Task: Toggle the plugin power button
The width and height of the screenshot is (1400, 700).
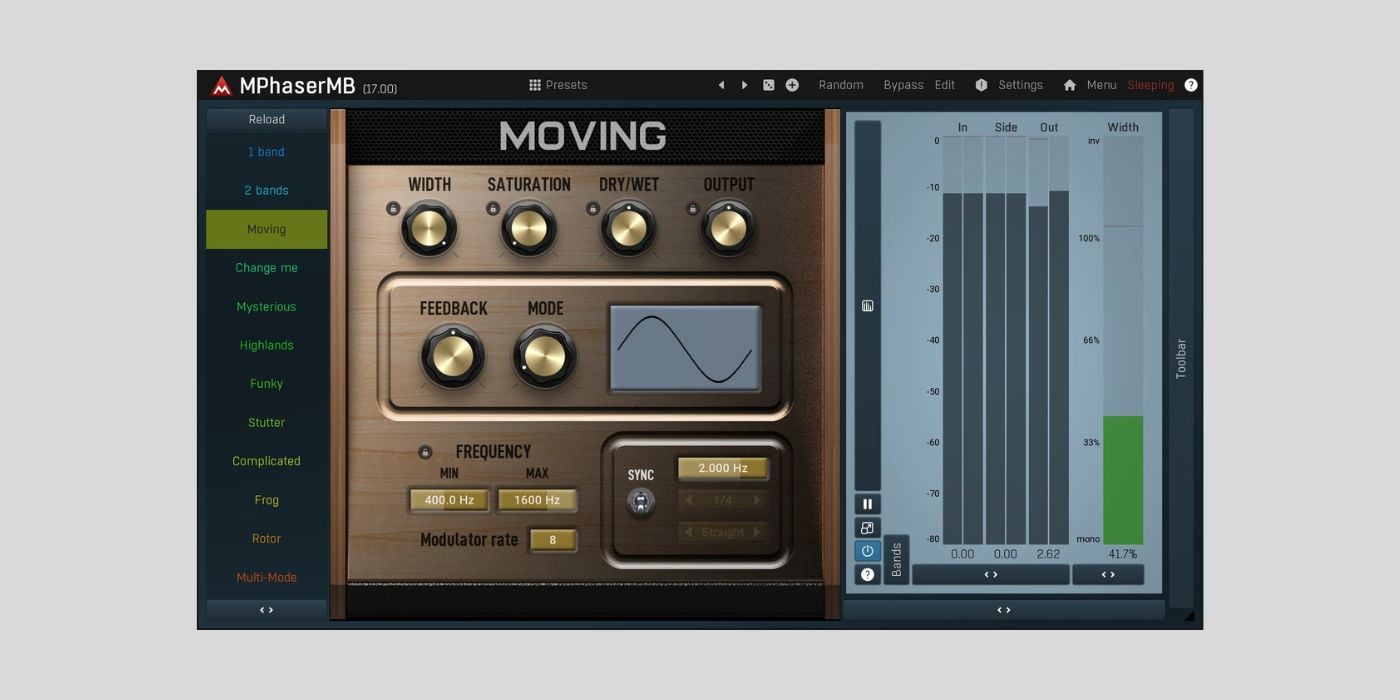Action: coord(867,550)
